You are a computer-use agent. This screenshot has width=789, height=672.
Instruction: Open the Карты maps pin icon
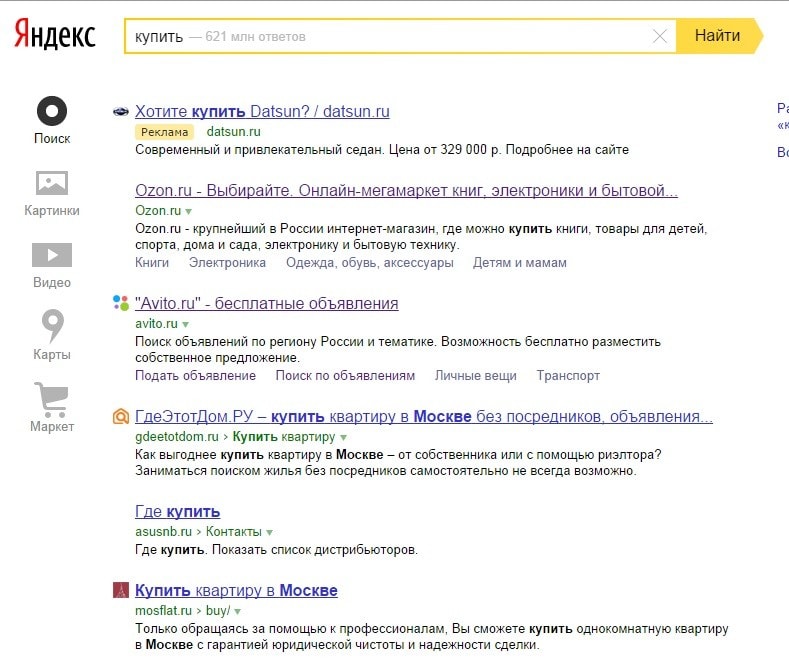52,326
